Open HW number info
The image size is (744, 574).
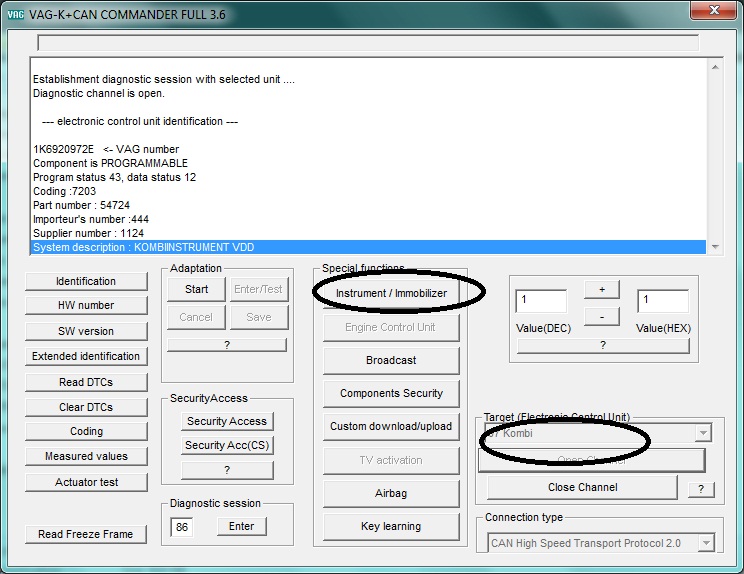click(x=86, y=306)
